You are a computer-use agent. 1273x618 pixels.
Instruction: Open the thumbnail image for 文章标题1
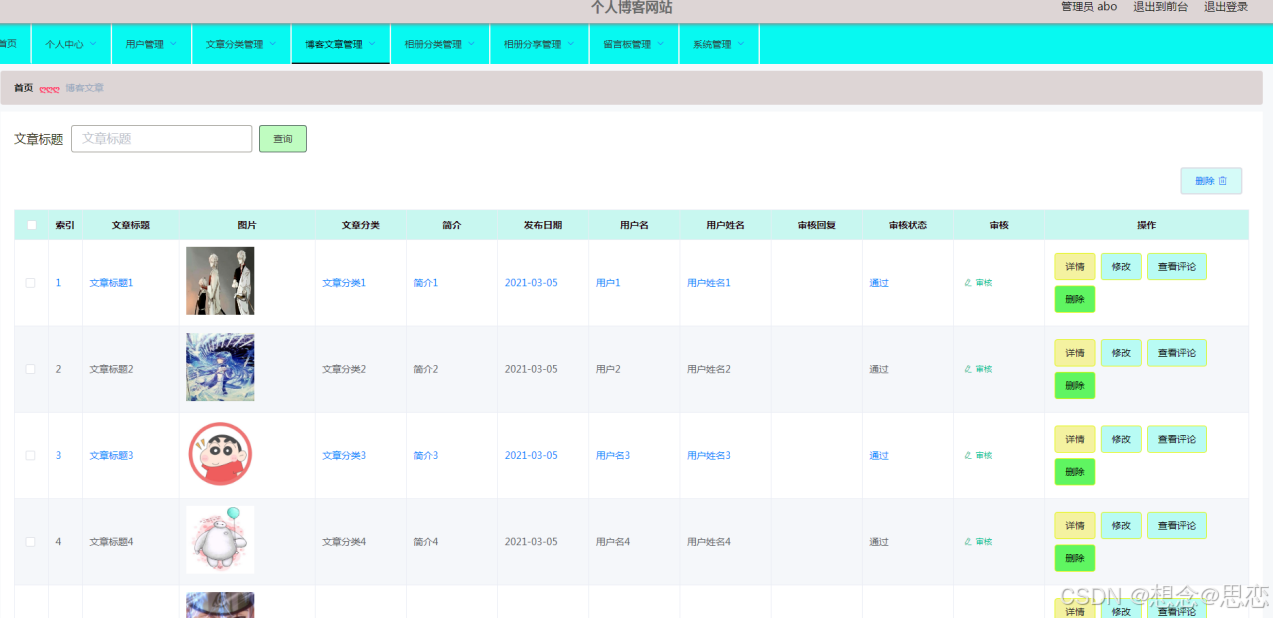[220, 281]
